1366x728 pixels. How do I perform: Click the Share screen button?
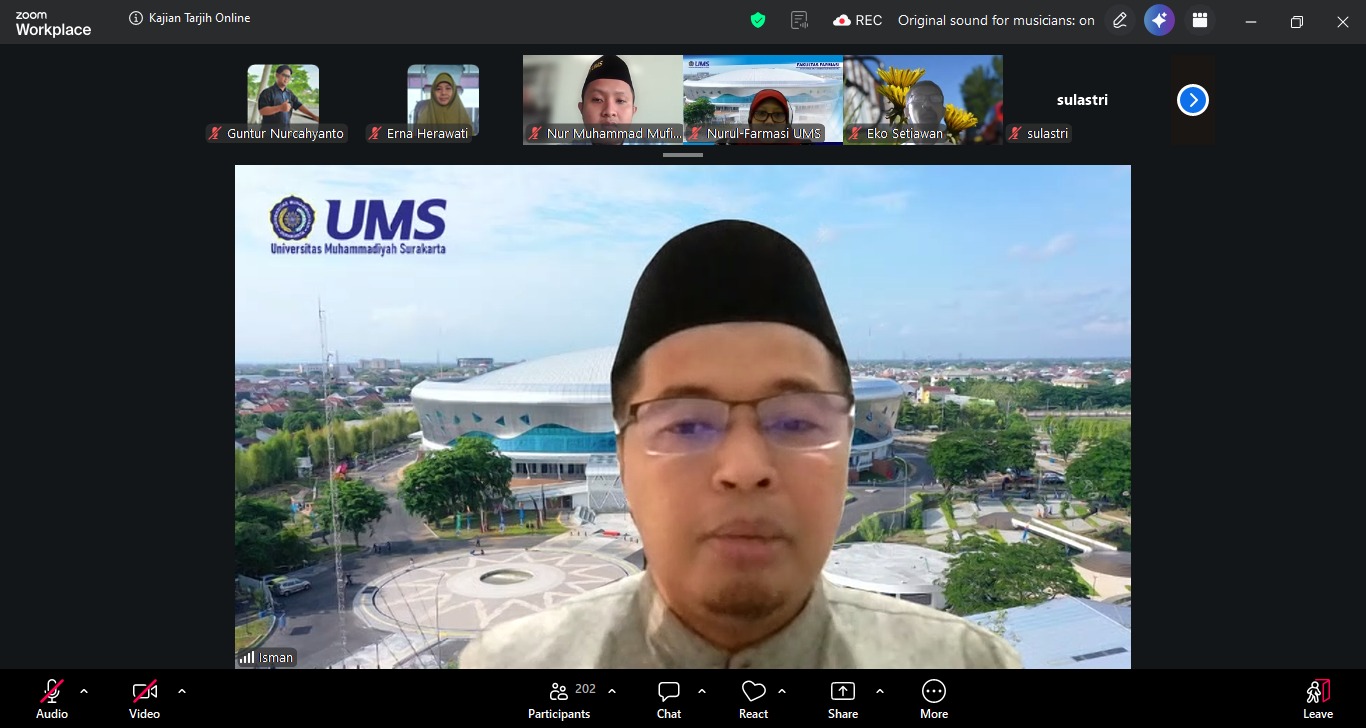click(843, 700)
